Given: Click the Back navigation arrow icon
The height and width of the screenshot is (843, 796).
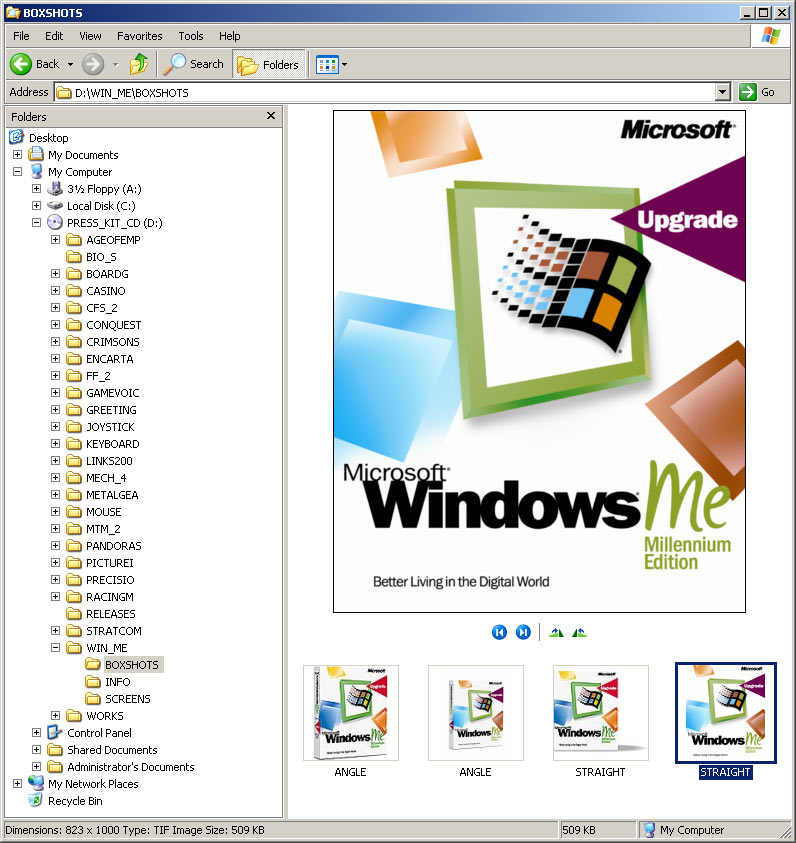Looking at the screenshot, I should (x=21, y=64).
